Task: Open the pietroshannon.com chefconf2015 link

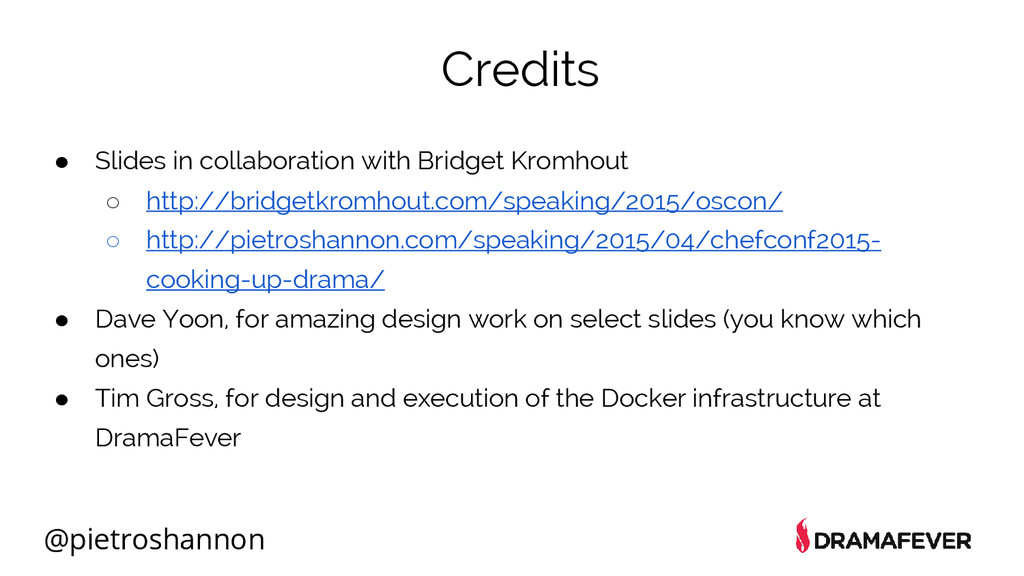Action: point(513,240)
